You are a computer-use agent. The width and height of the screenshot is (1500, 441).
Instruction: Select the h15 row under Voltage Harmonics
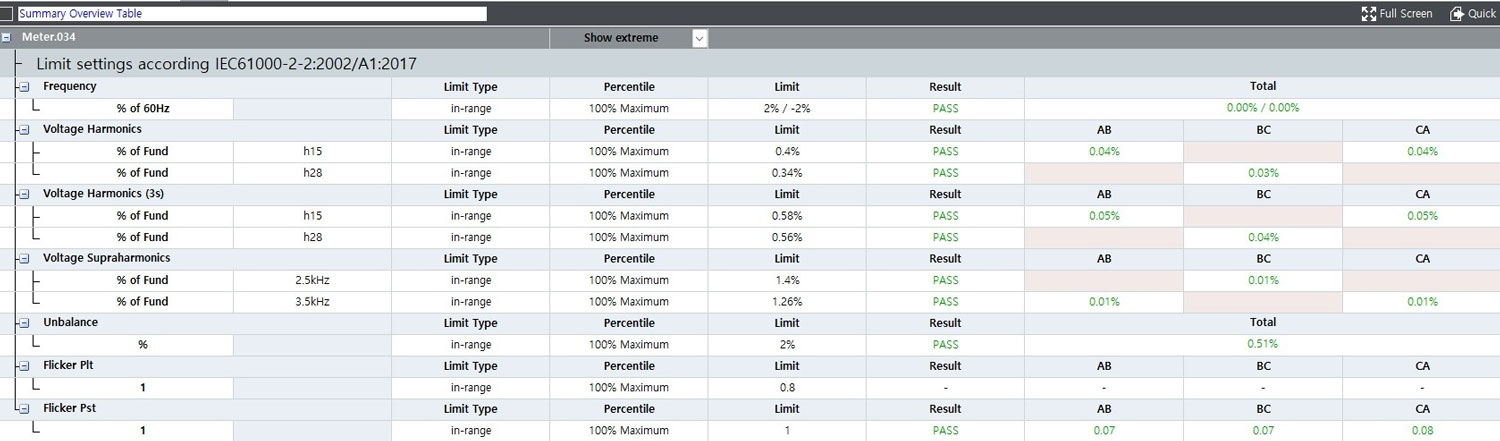coord(313,152)
